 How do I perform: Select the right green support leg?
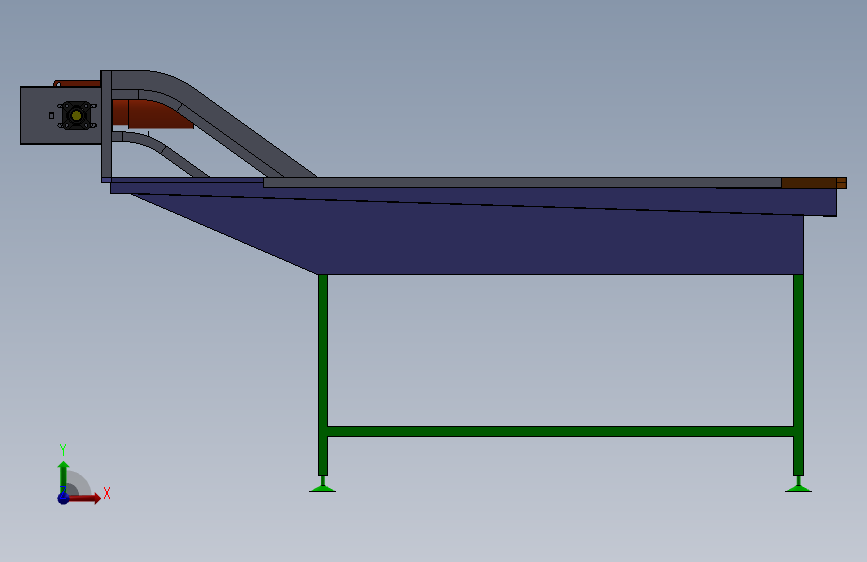coord(798,374)
